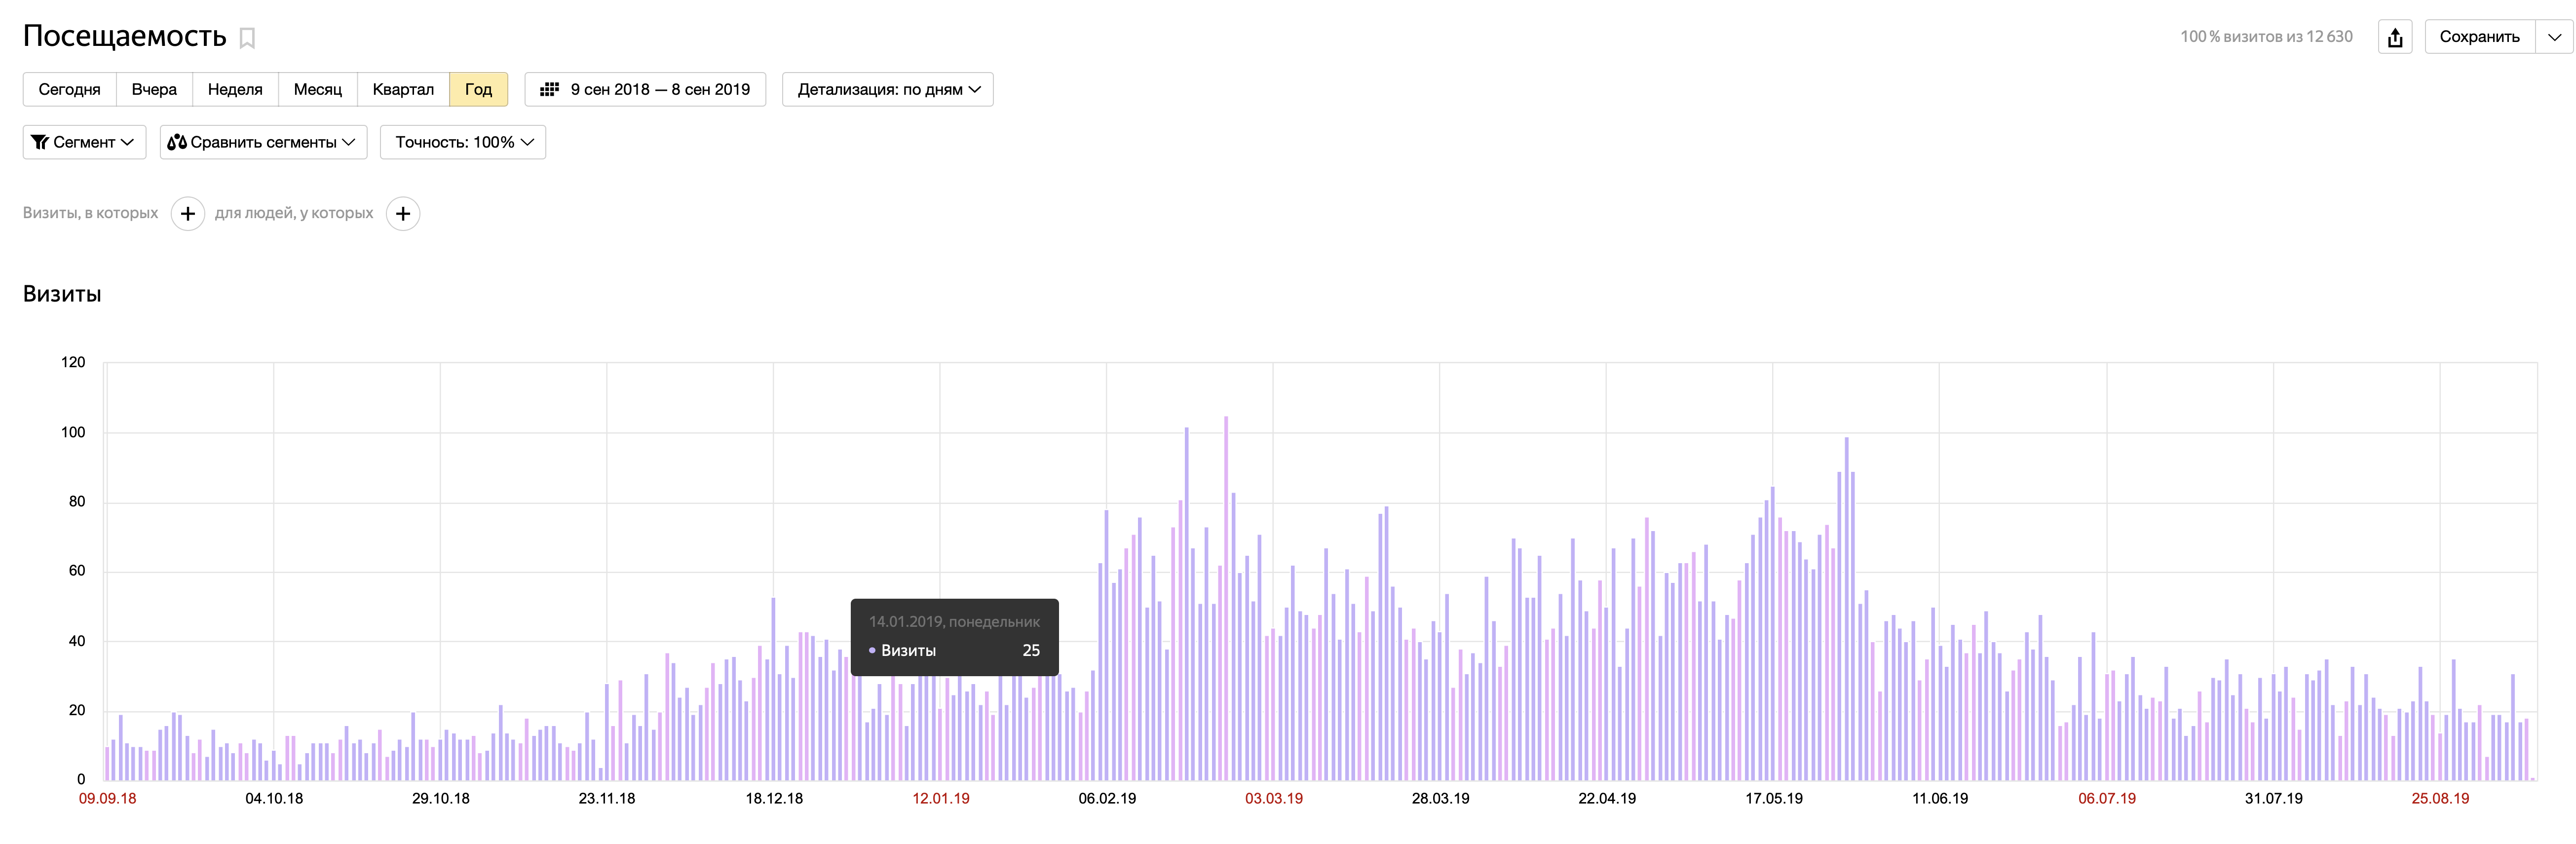Click the bookmark icon beside Посещаемость

tap(247, 38)
